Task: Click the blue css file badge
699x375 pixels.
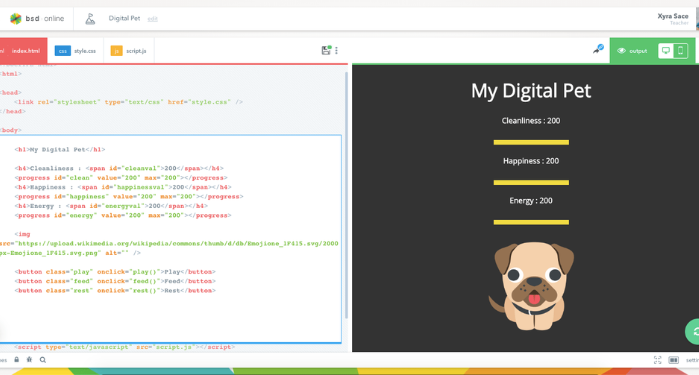Action: pos(62,51)
